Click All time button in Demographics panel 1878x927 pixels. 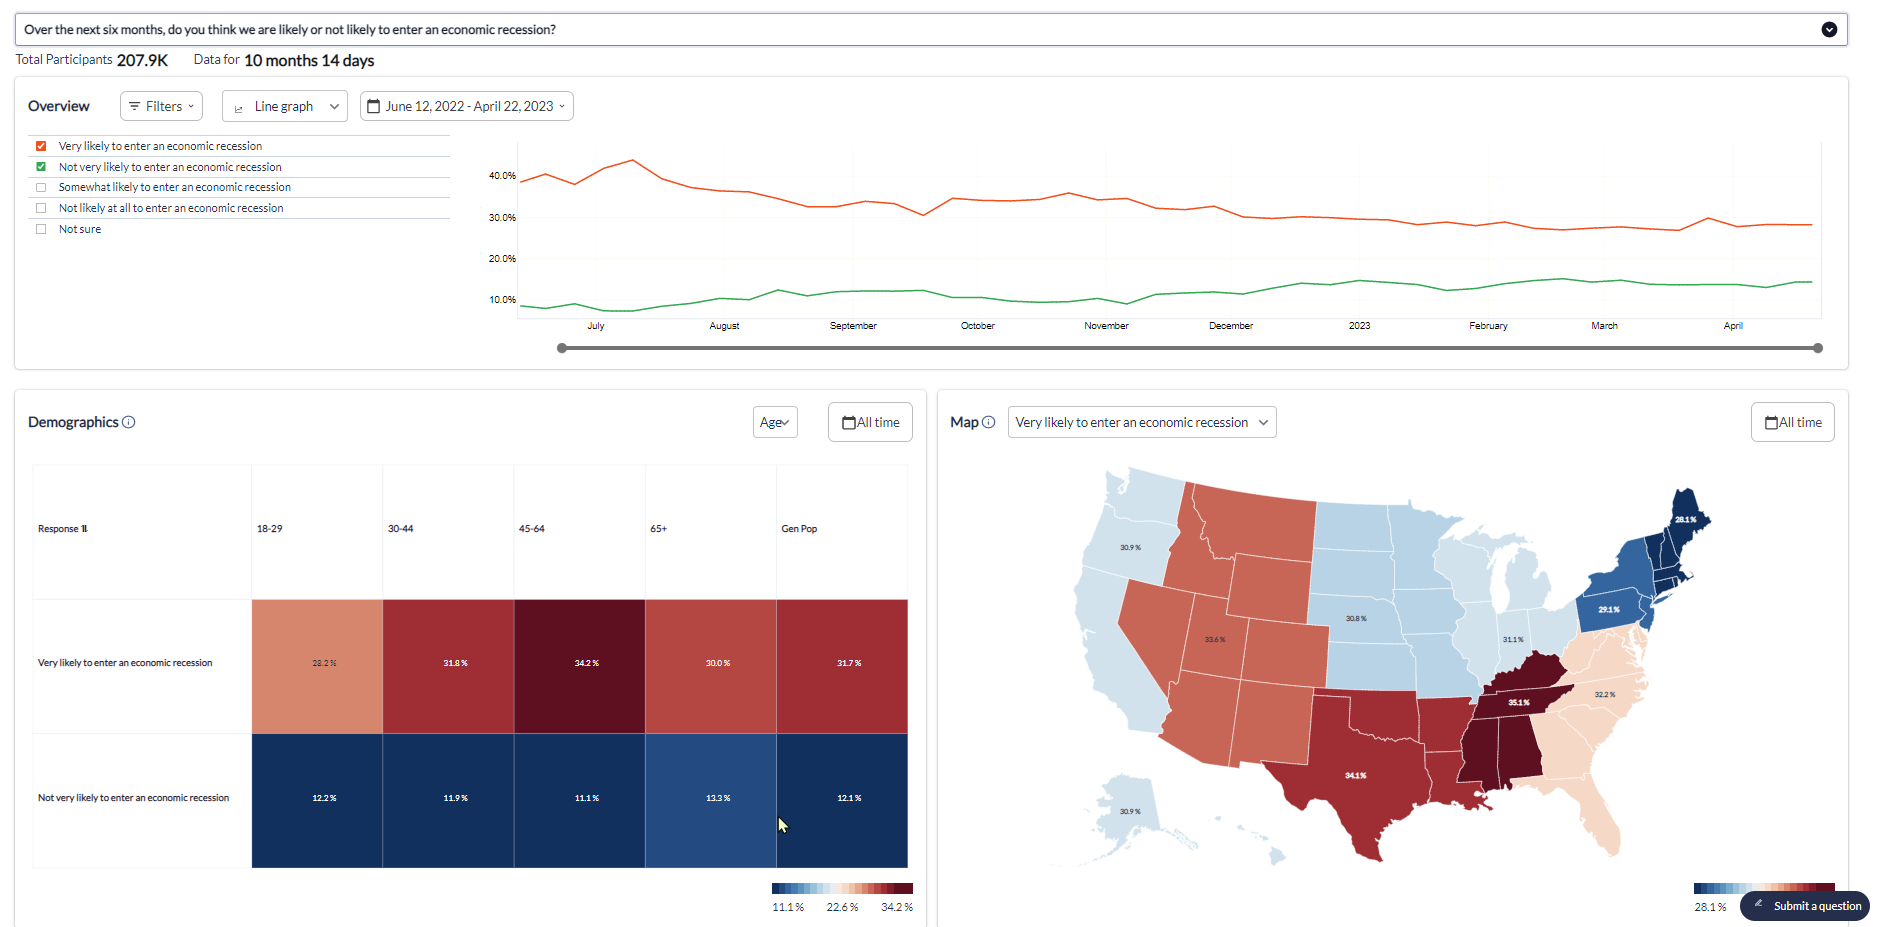870,422
